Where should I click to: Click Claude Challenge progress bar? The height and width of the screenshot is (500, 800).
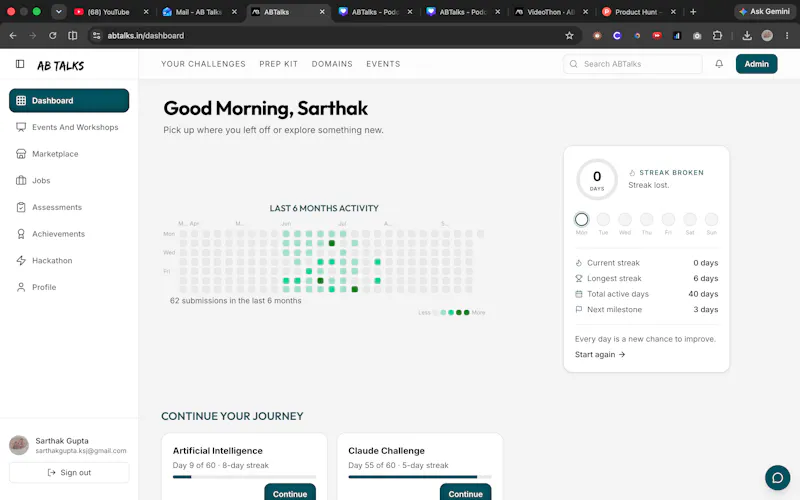click(420, 477)
